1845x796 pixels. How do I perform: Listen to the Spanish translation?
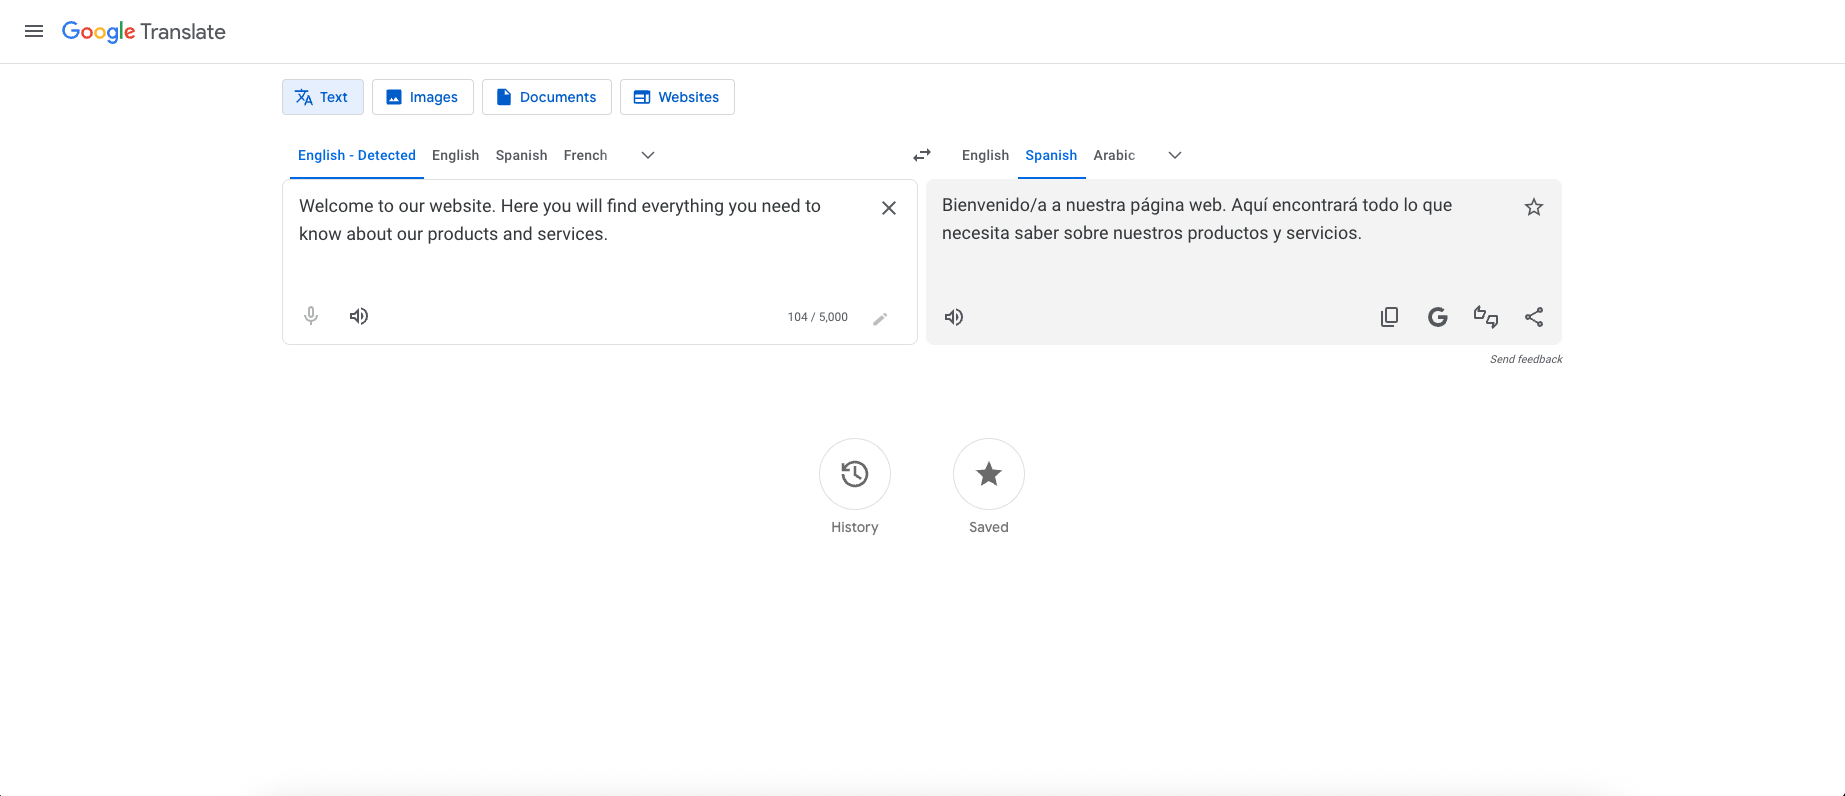(x=954, y=317)
